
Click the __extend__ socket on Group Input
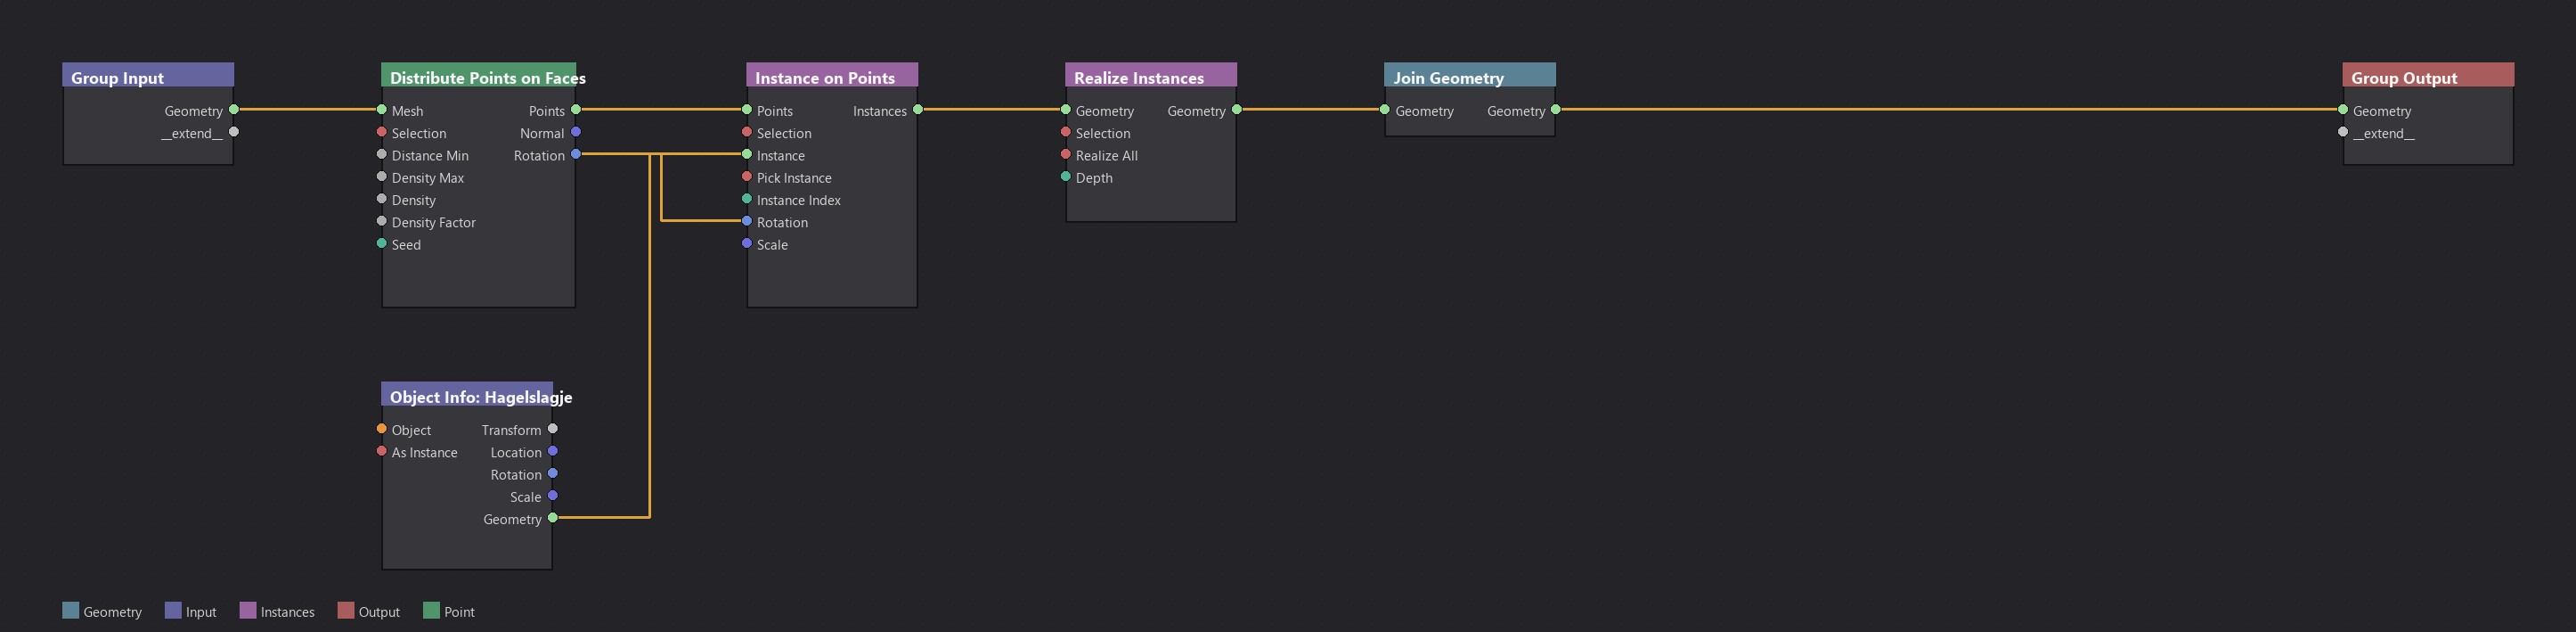234,132
